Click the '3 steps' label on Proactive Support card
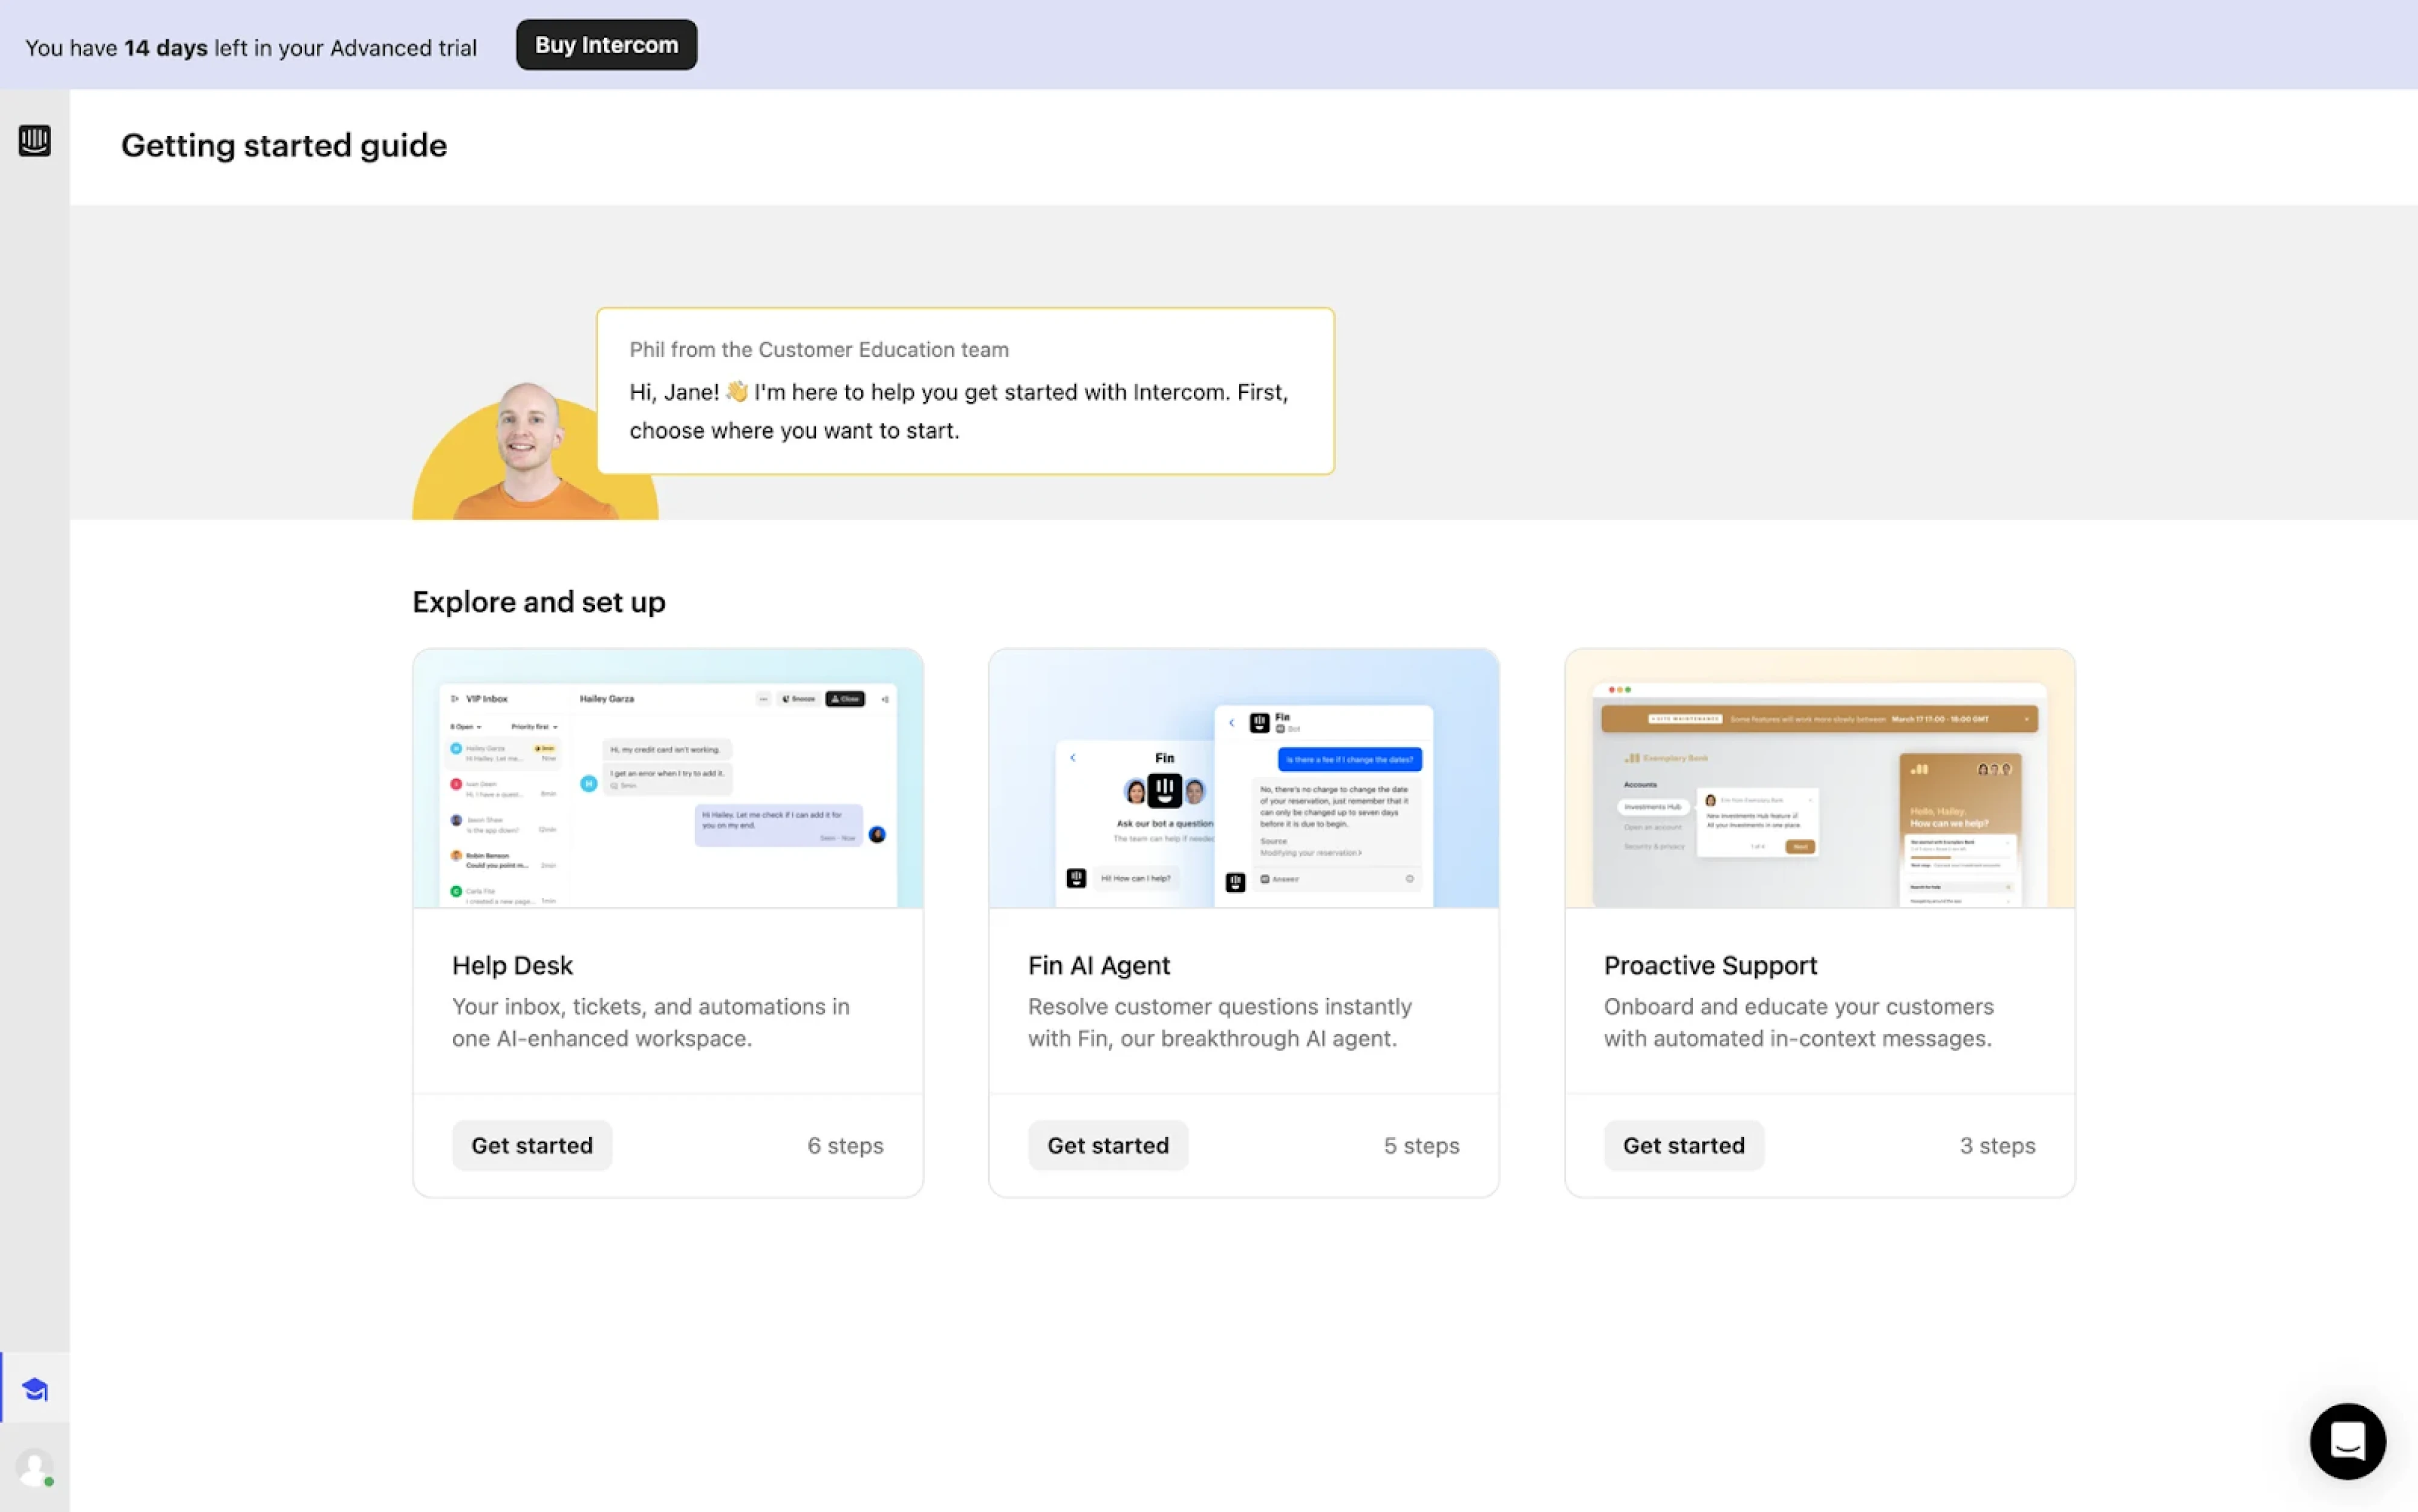Image resolution: width=2418 pixels, height=1512 pixels. tap(1996, 1145)
